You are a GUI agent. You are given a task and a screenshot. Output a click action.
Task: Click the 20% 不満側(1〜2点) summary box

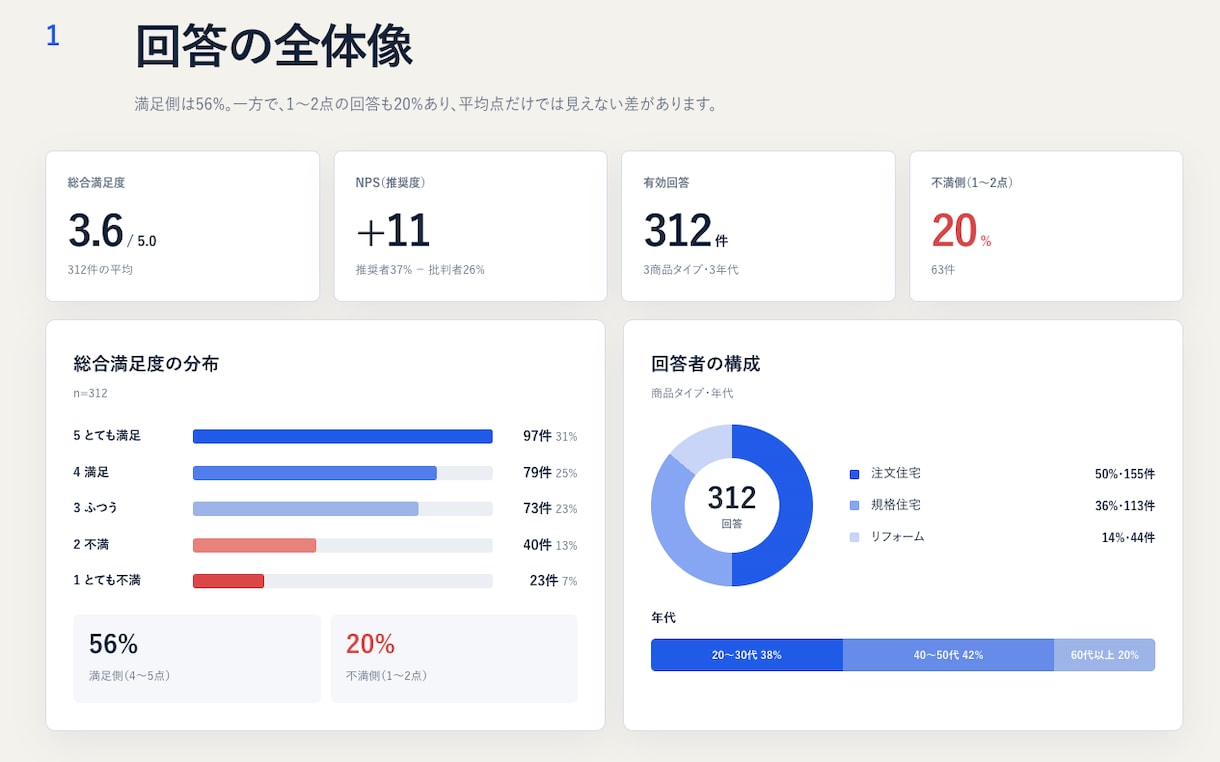point(454,658)
